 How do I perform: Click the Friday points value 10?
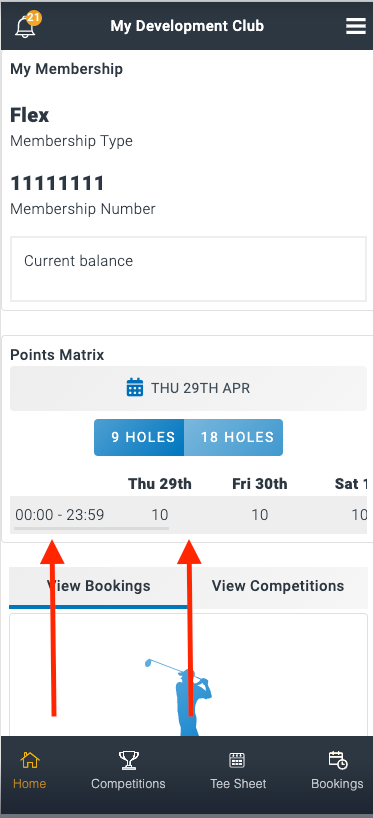pos(260,515)
